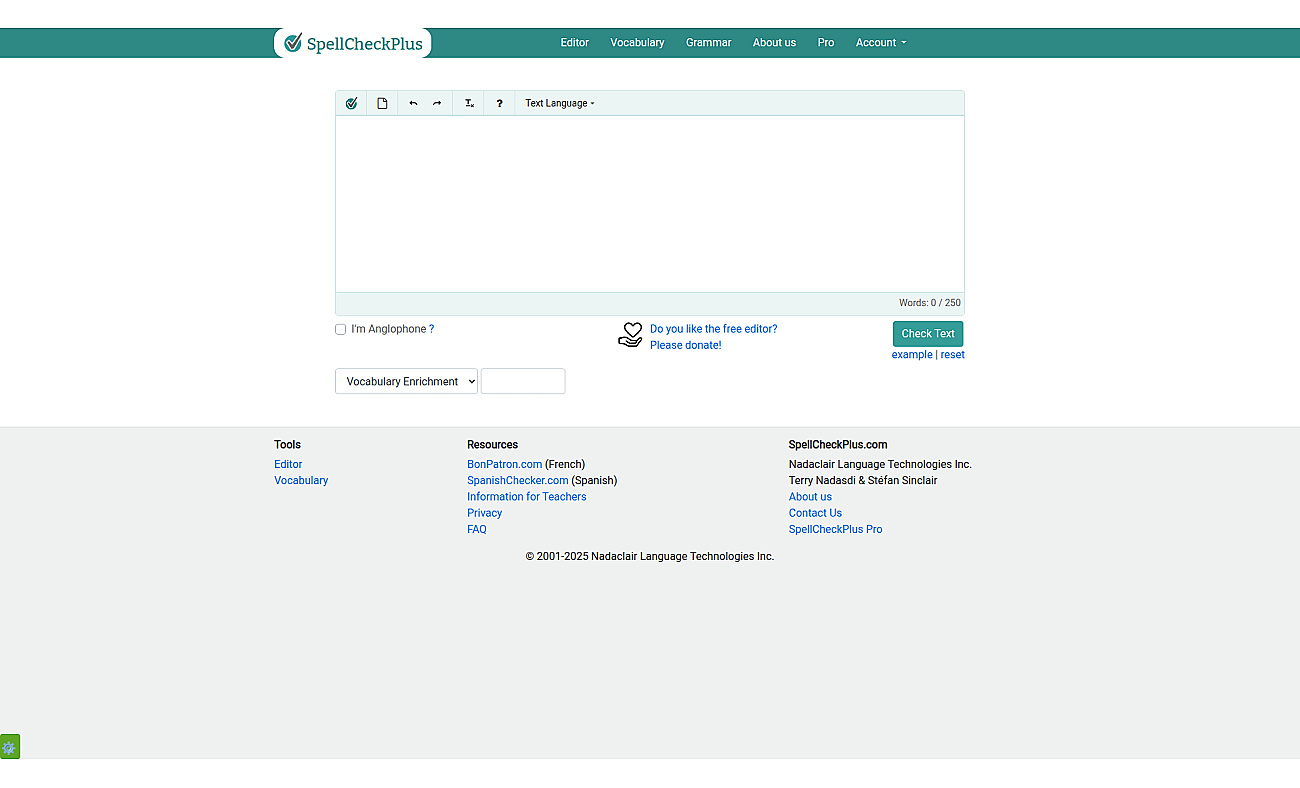Click the footer Editor link under Tools
This screenshot has width=1300, height=788.
288,464
